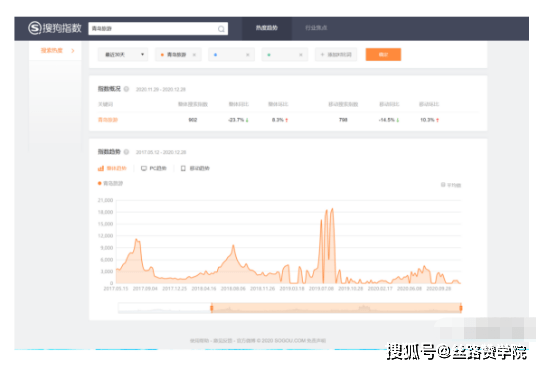Open the 最近30天 time range dropdown
Screen dimensions: 541x369
tap(123, 55)
